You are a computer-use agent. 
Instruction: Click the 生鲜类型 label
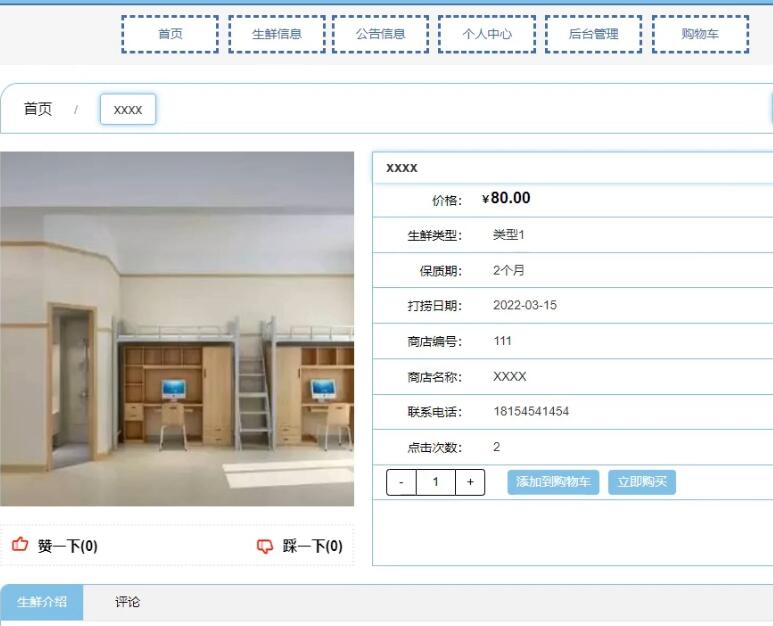(434, 235)
